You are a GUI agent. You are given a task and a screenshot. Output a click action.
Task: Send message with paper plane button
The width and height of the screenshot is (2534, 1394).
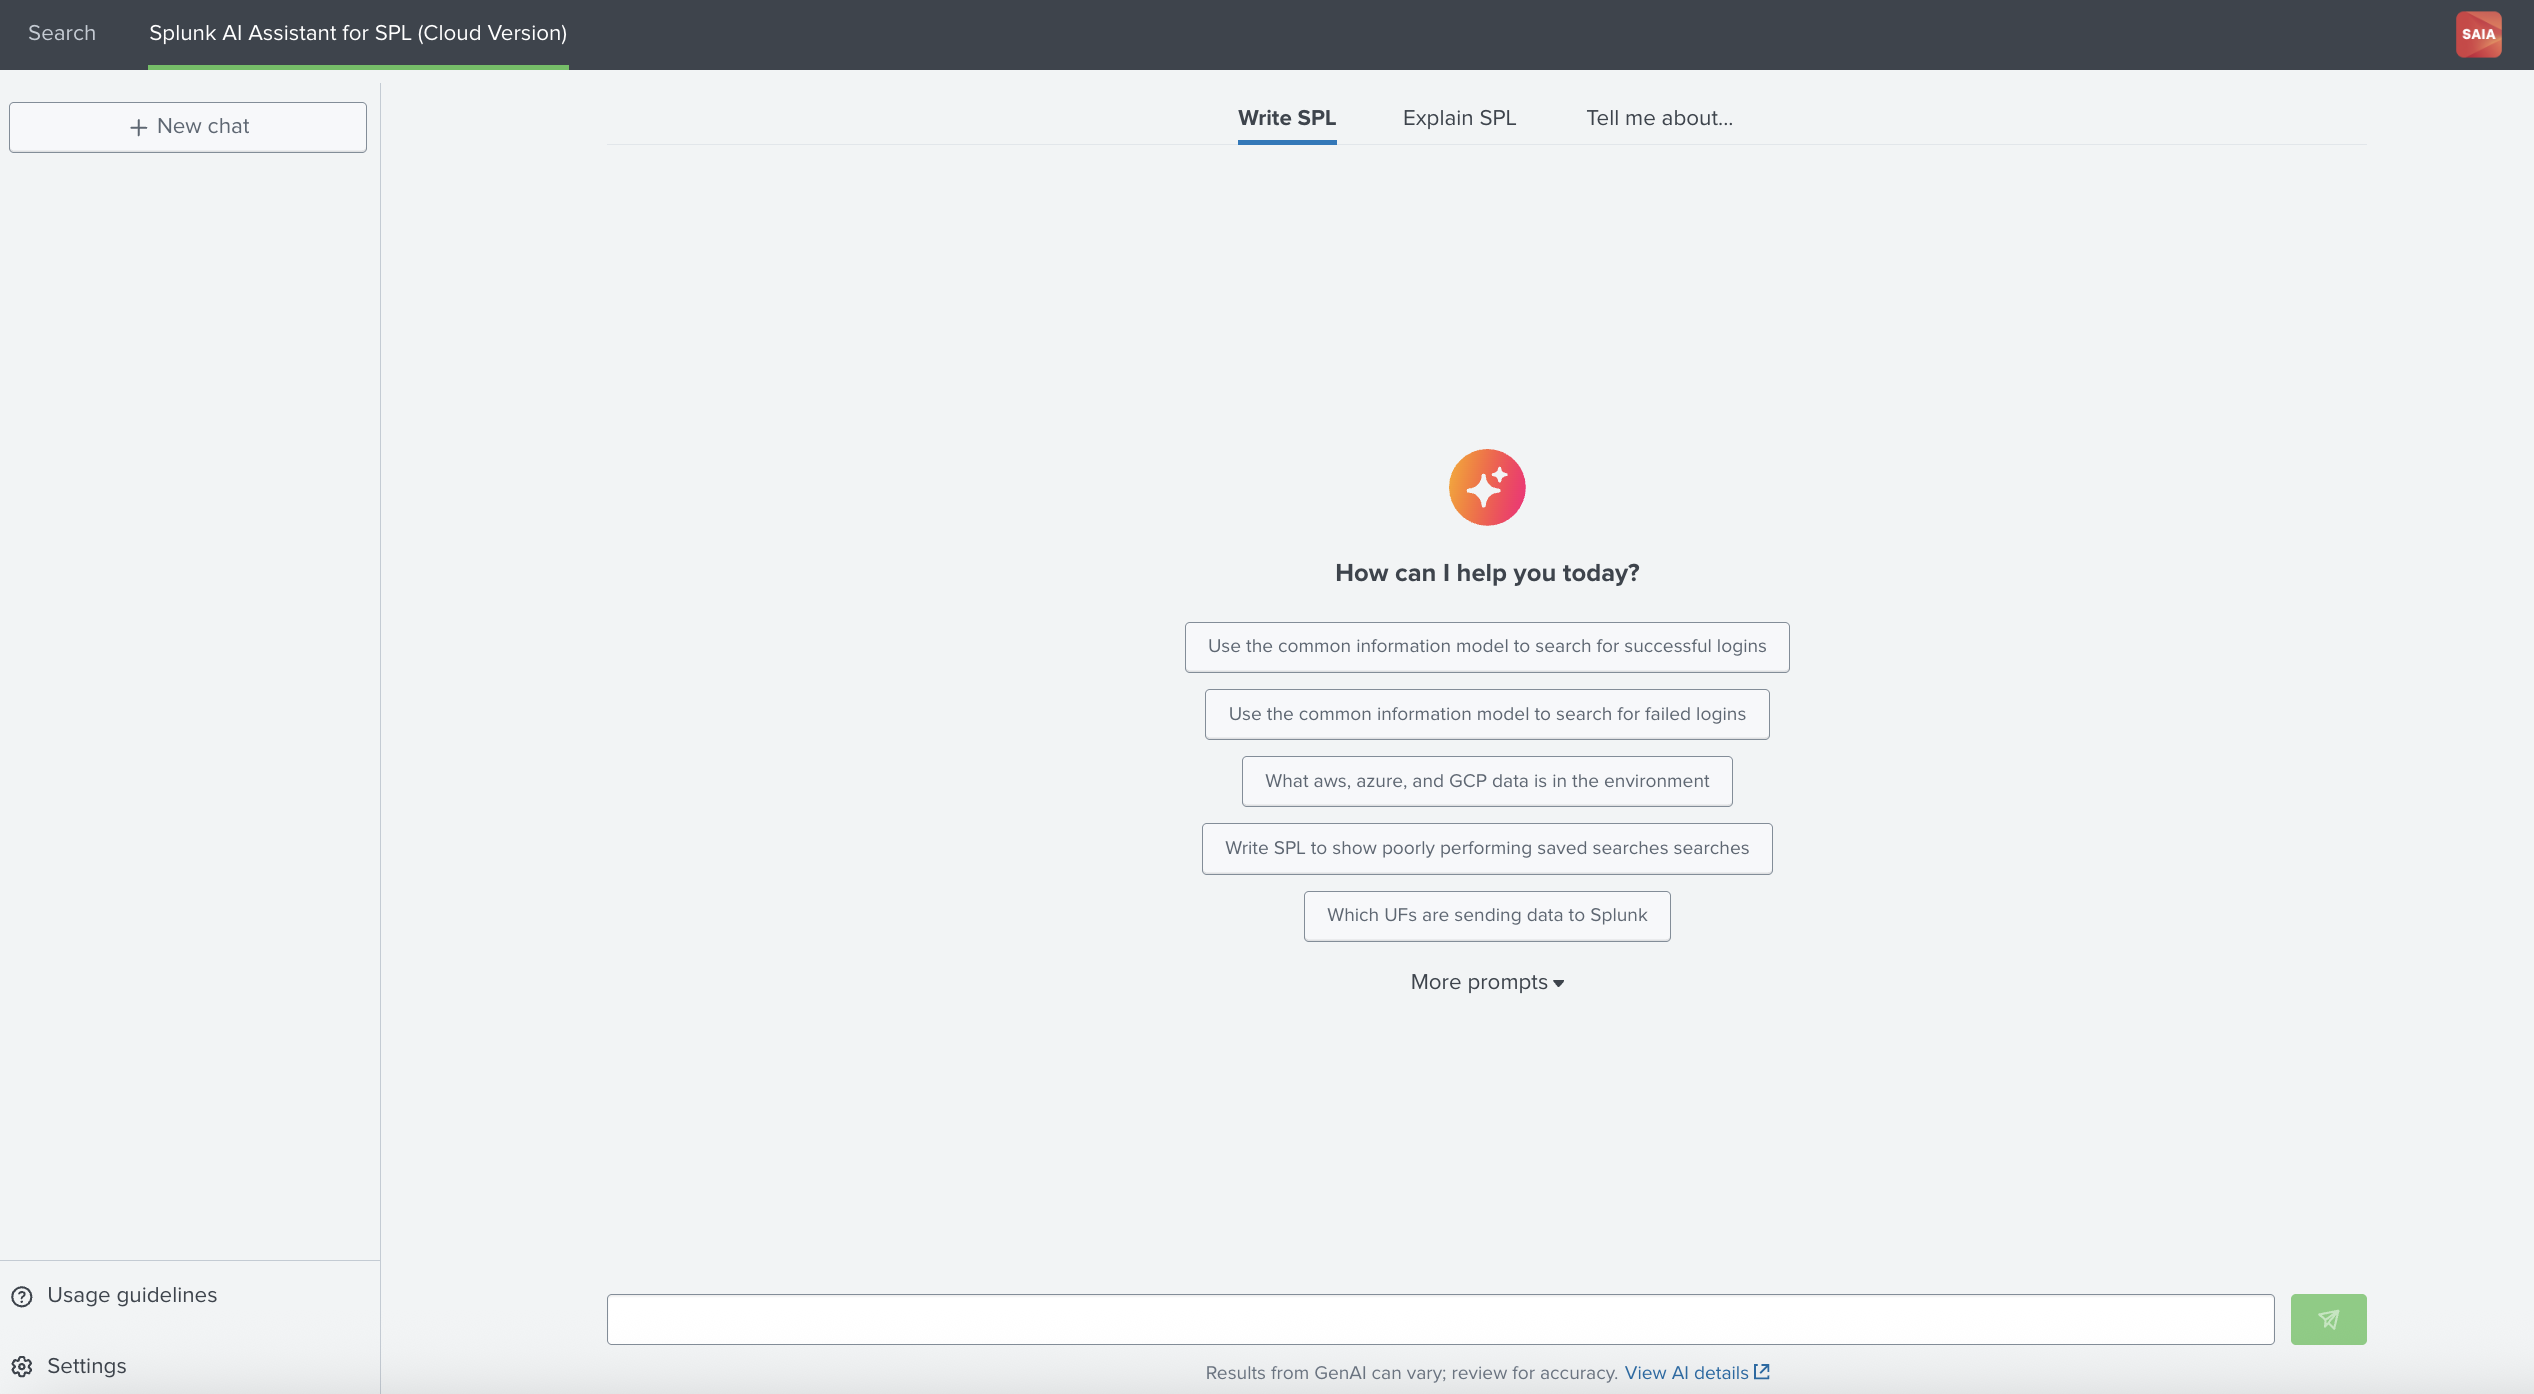2328,1319
